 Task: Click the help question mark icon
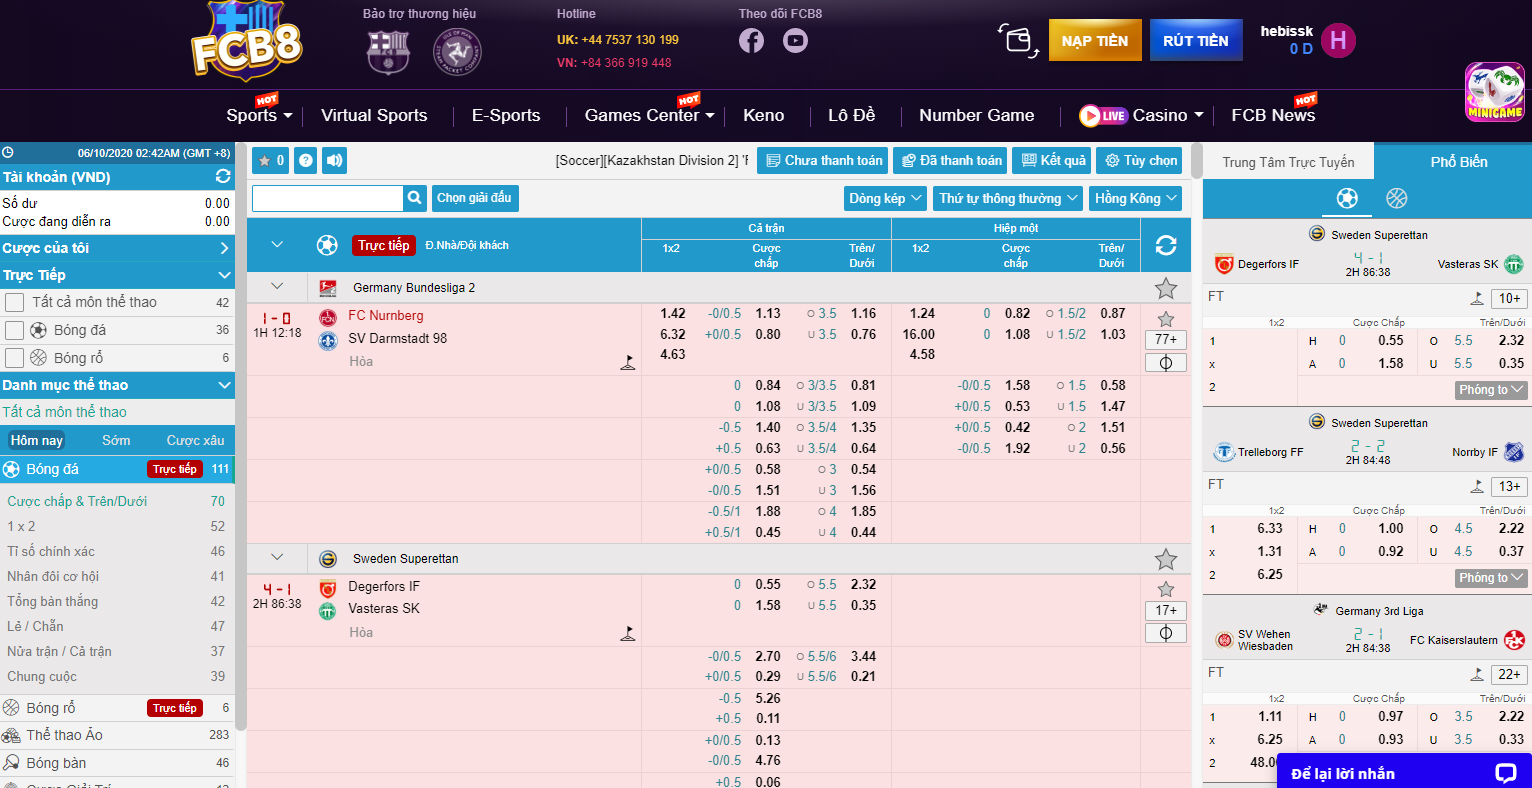pyautogui.click(x=306, y=160)
